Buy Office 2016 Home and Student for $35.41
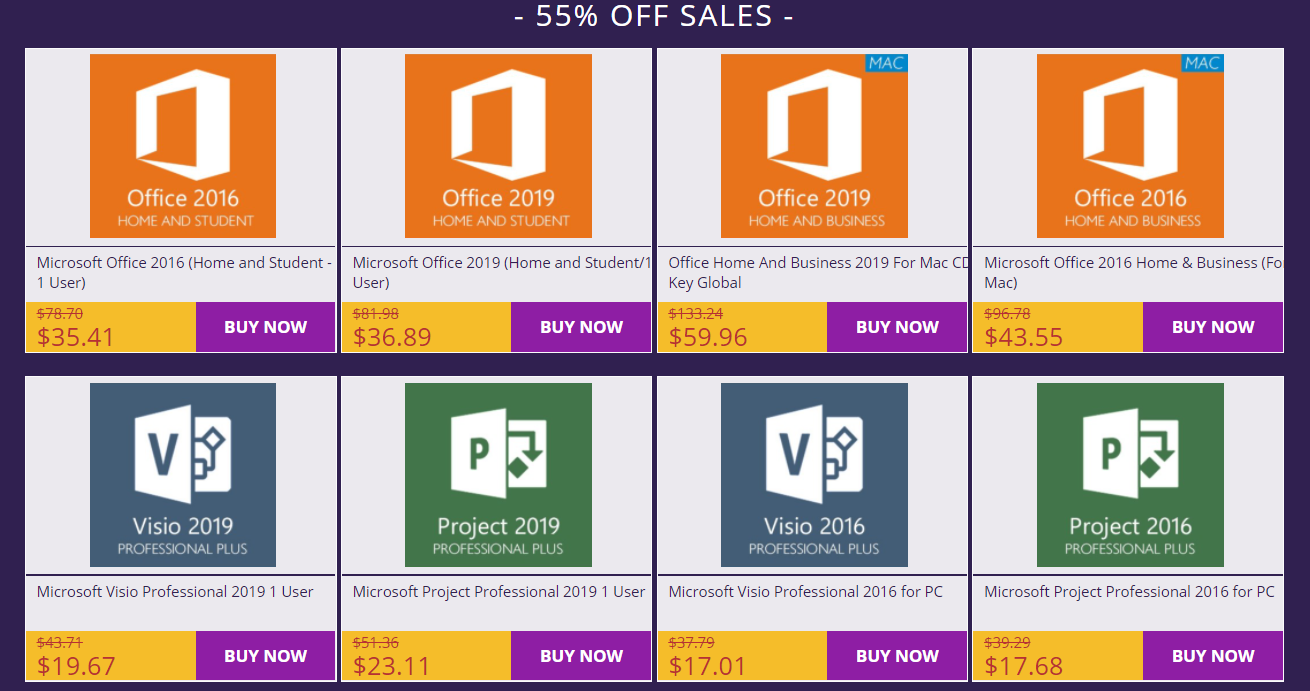Screen dimensions: 1310x691 pyautogui.click(x=265, y=327)
